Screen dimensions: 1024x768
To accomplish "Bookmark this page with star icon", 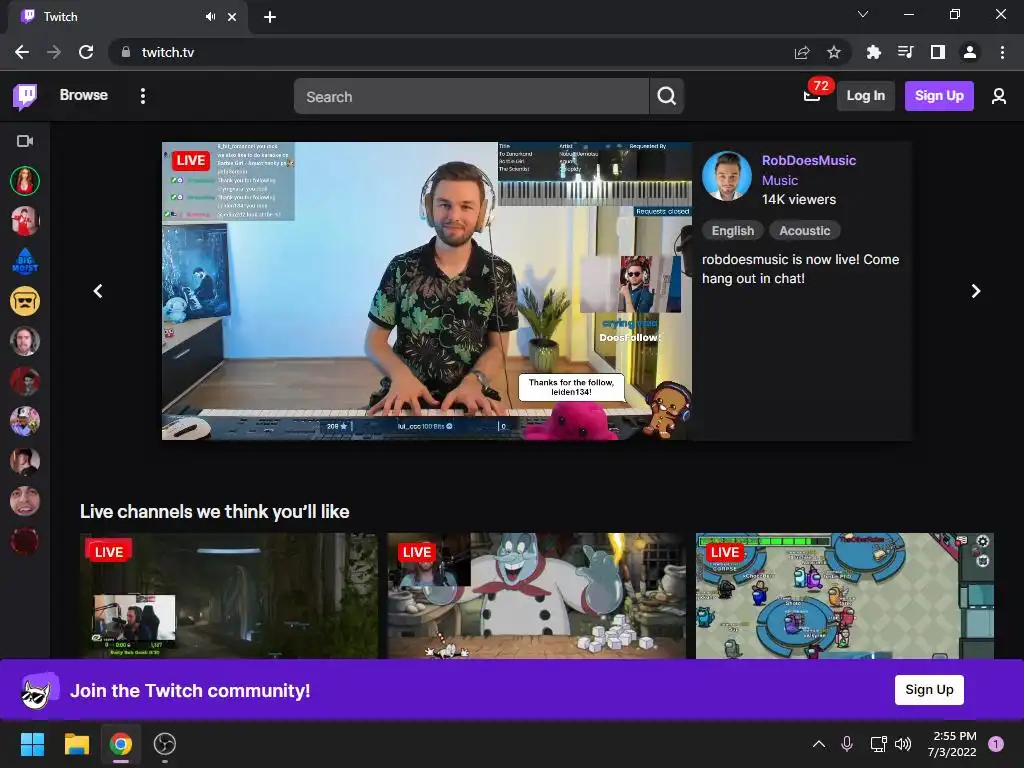I will 834,52.
